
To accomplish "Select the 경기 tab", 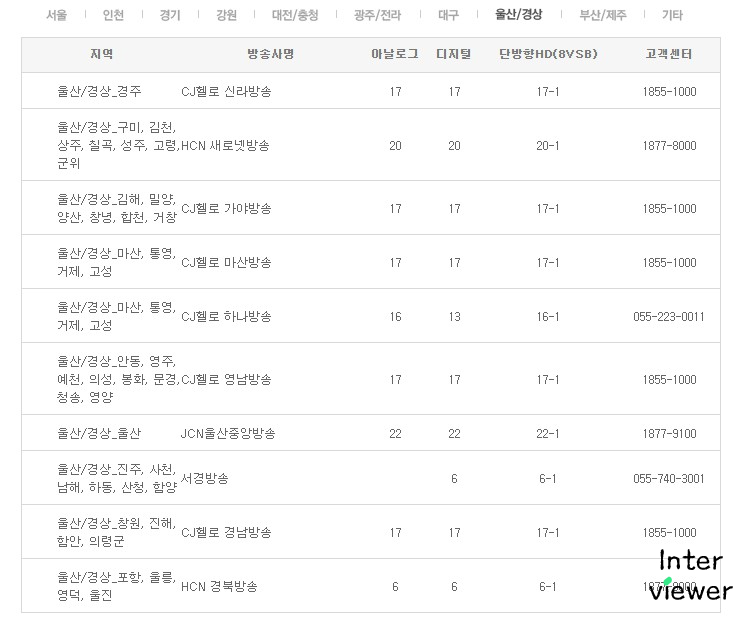I will coord(170,15).
